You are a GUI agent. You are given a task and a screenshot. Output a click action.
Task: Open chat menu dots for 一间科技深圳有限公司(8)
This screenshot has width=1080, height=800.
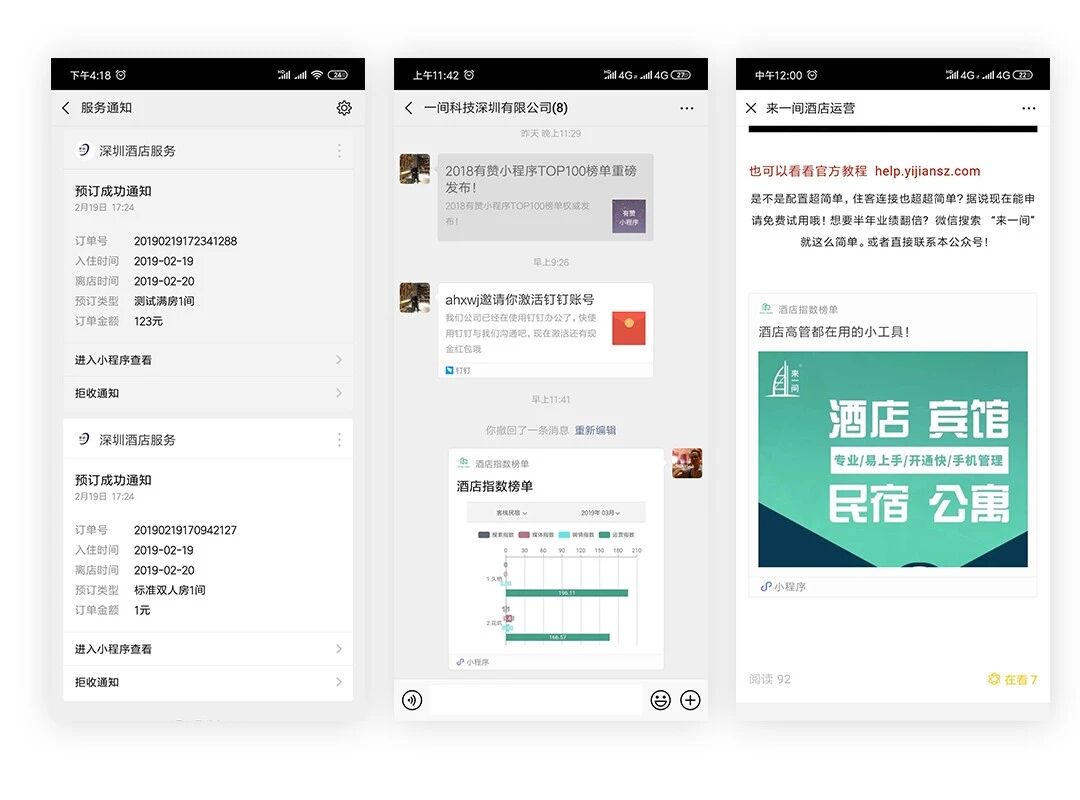point(687,108)
